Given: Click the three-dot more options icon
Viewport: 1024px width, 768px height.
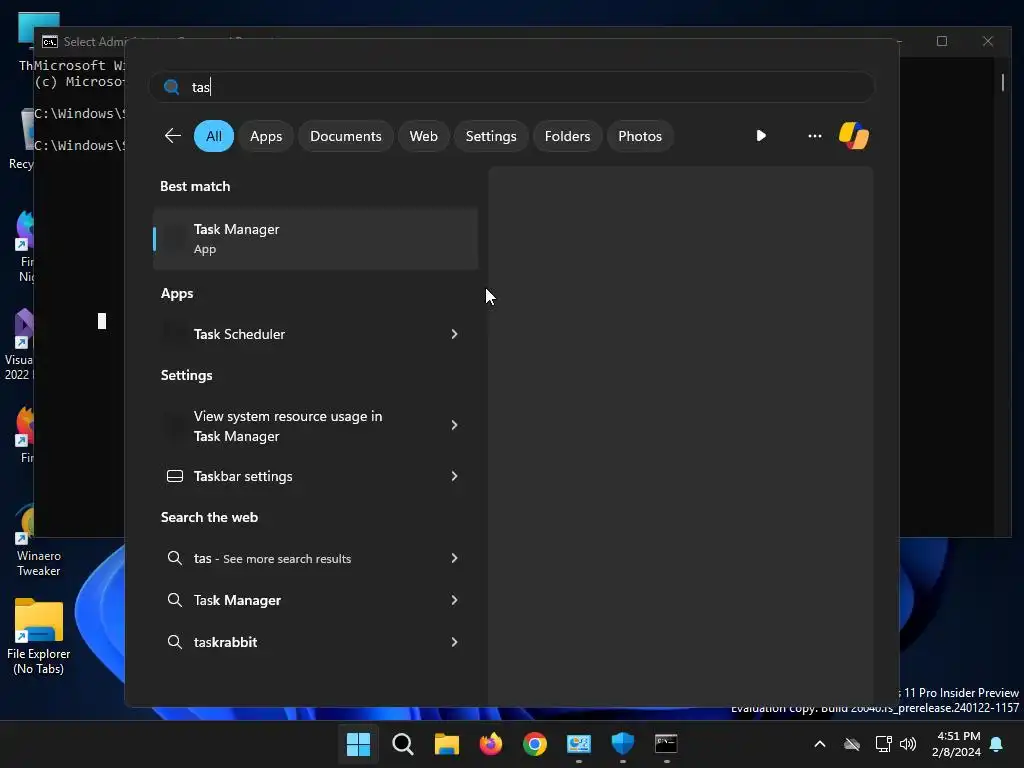Looking at the screenshot, I should tap(814, 136).
